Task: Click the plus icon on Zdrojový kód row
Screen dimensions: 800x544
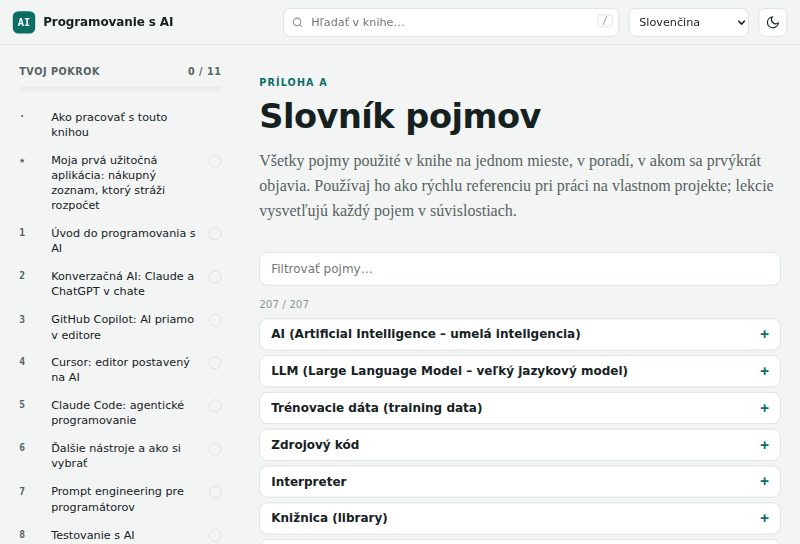Action: point(764,445)
